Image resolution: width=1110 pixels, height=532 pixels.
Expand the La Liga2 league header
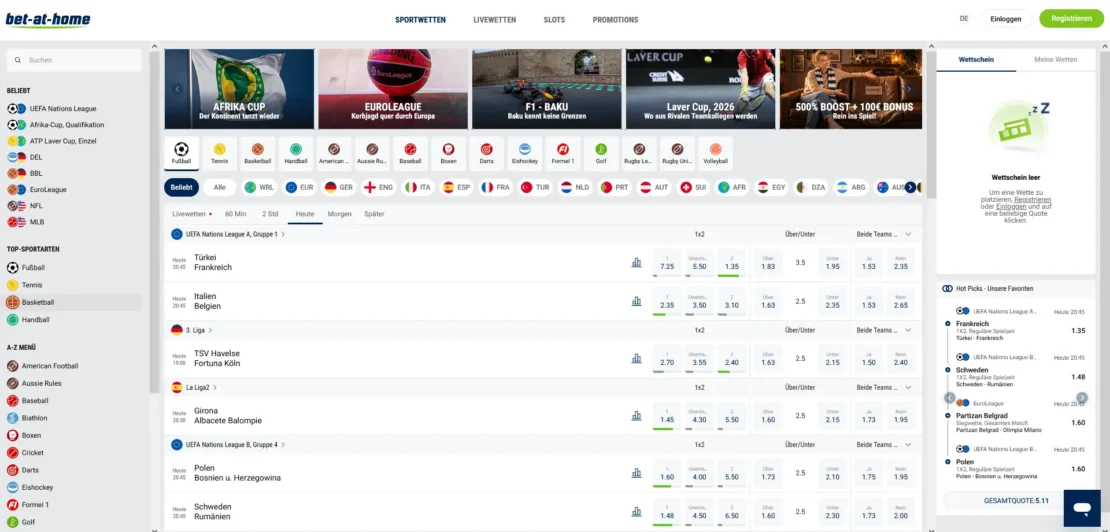tap(195, 388)
